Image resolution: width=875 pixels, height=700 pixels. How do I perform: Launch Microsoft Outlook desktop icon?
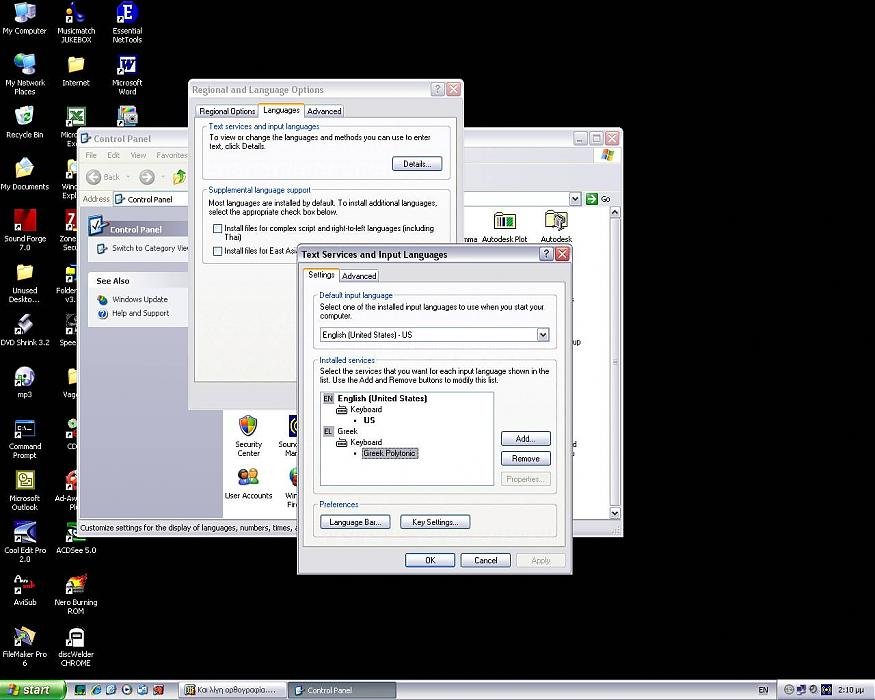pyautogui.click(x=25, y=490)
